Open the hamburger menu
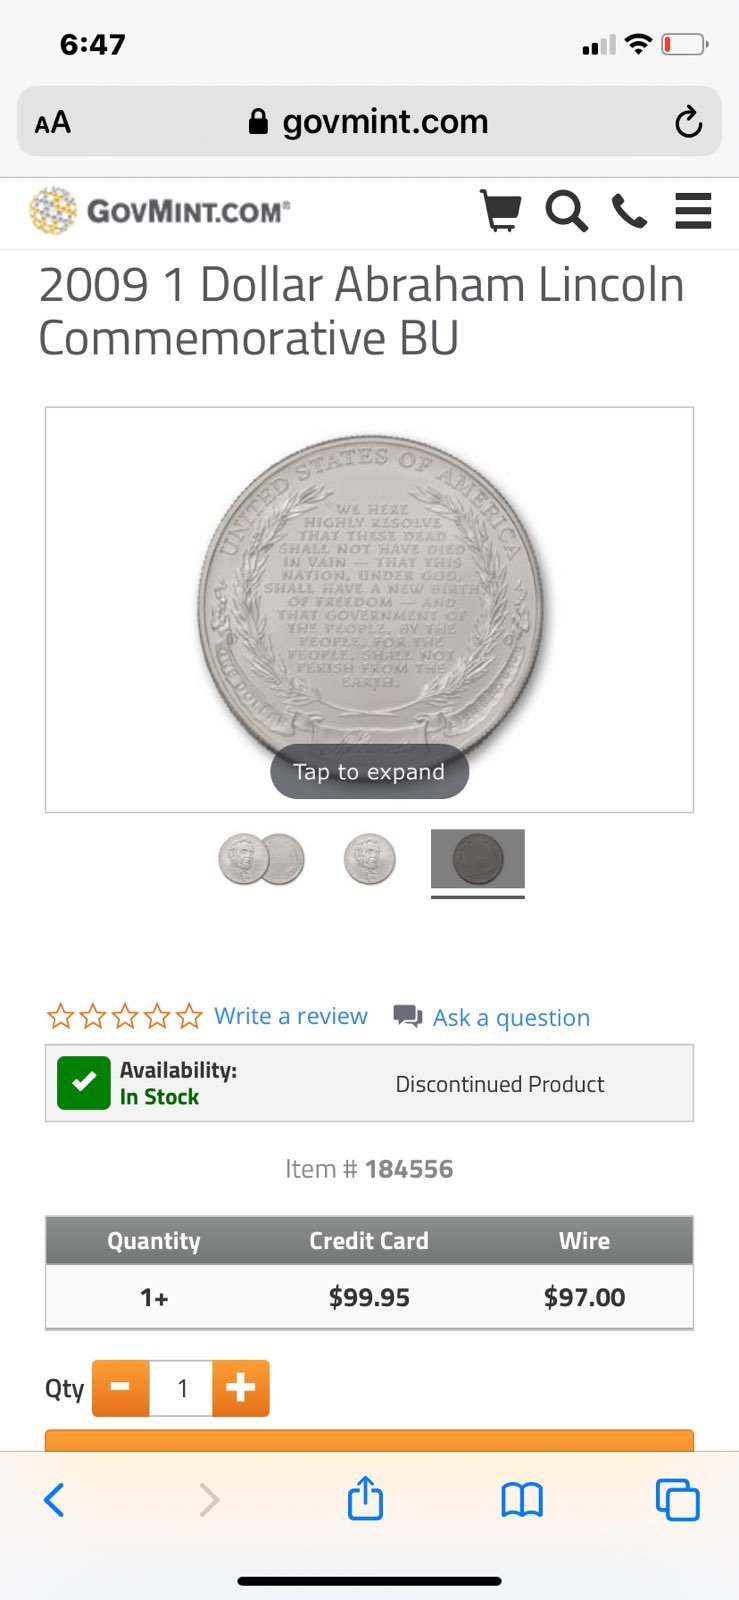The height and width of the screenshot is (1600, 739). (x=693, y=211)
